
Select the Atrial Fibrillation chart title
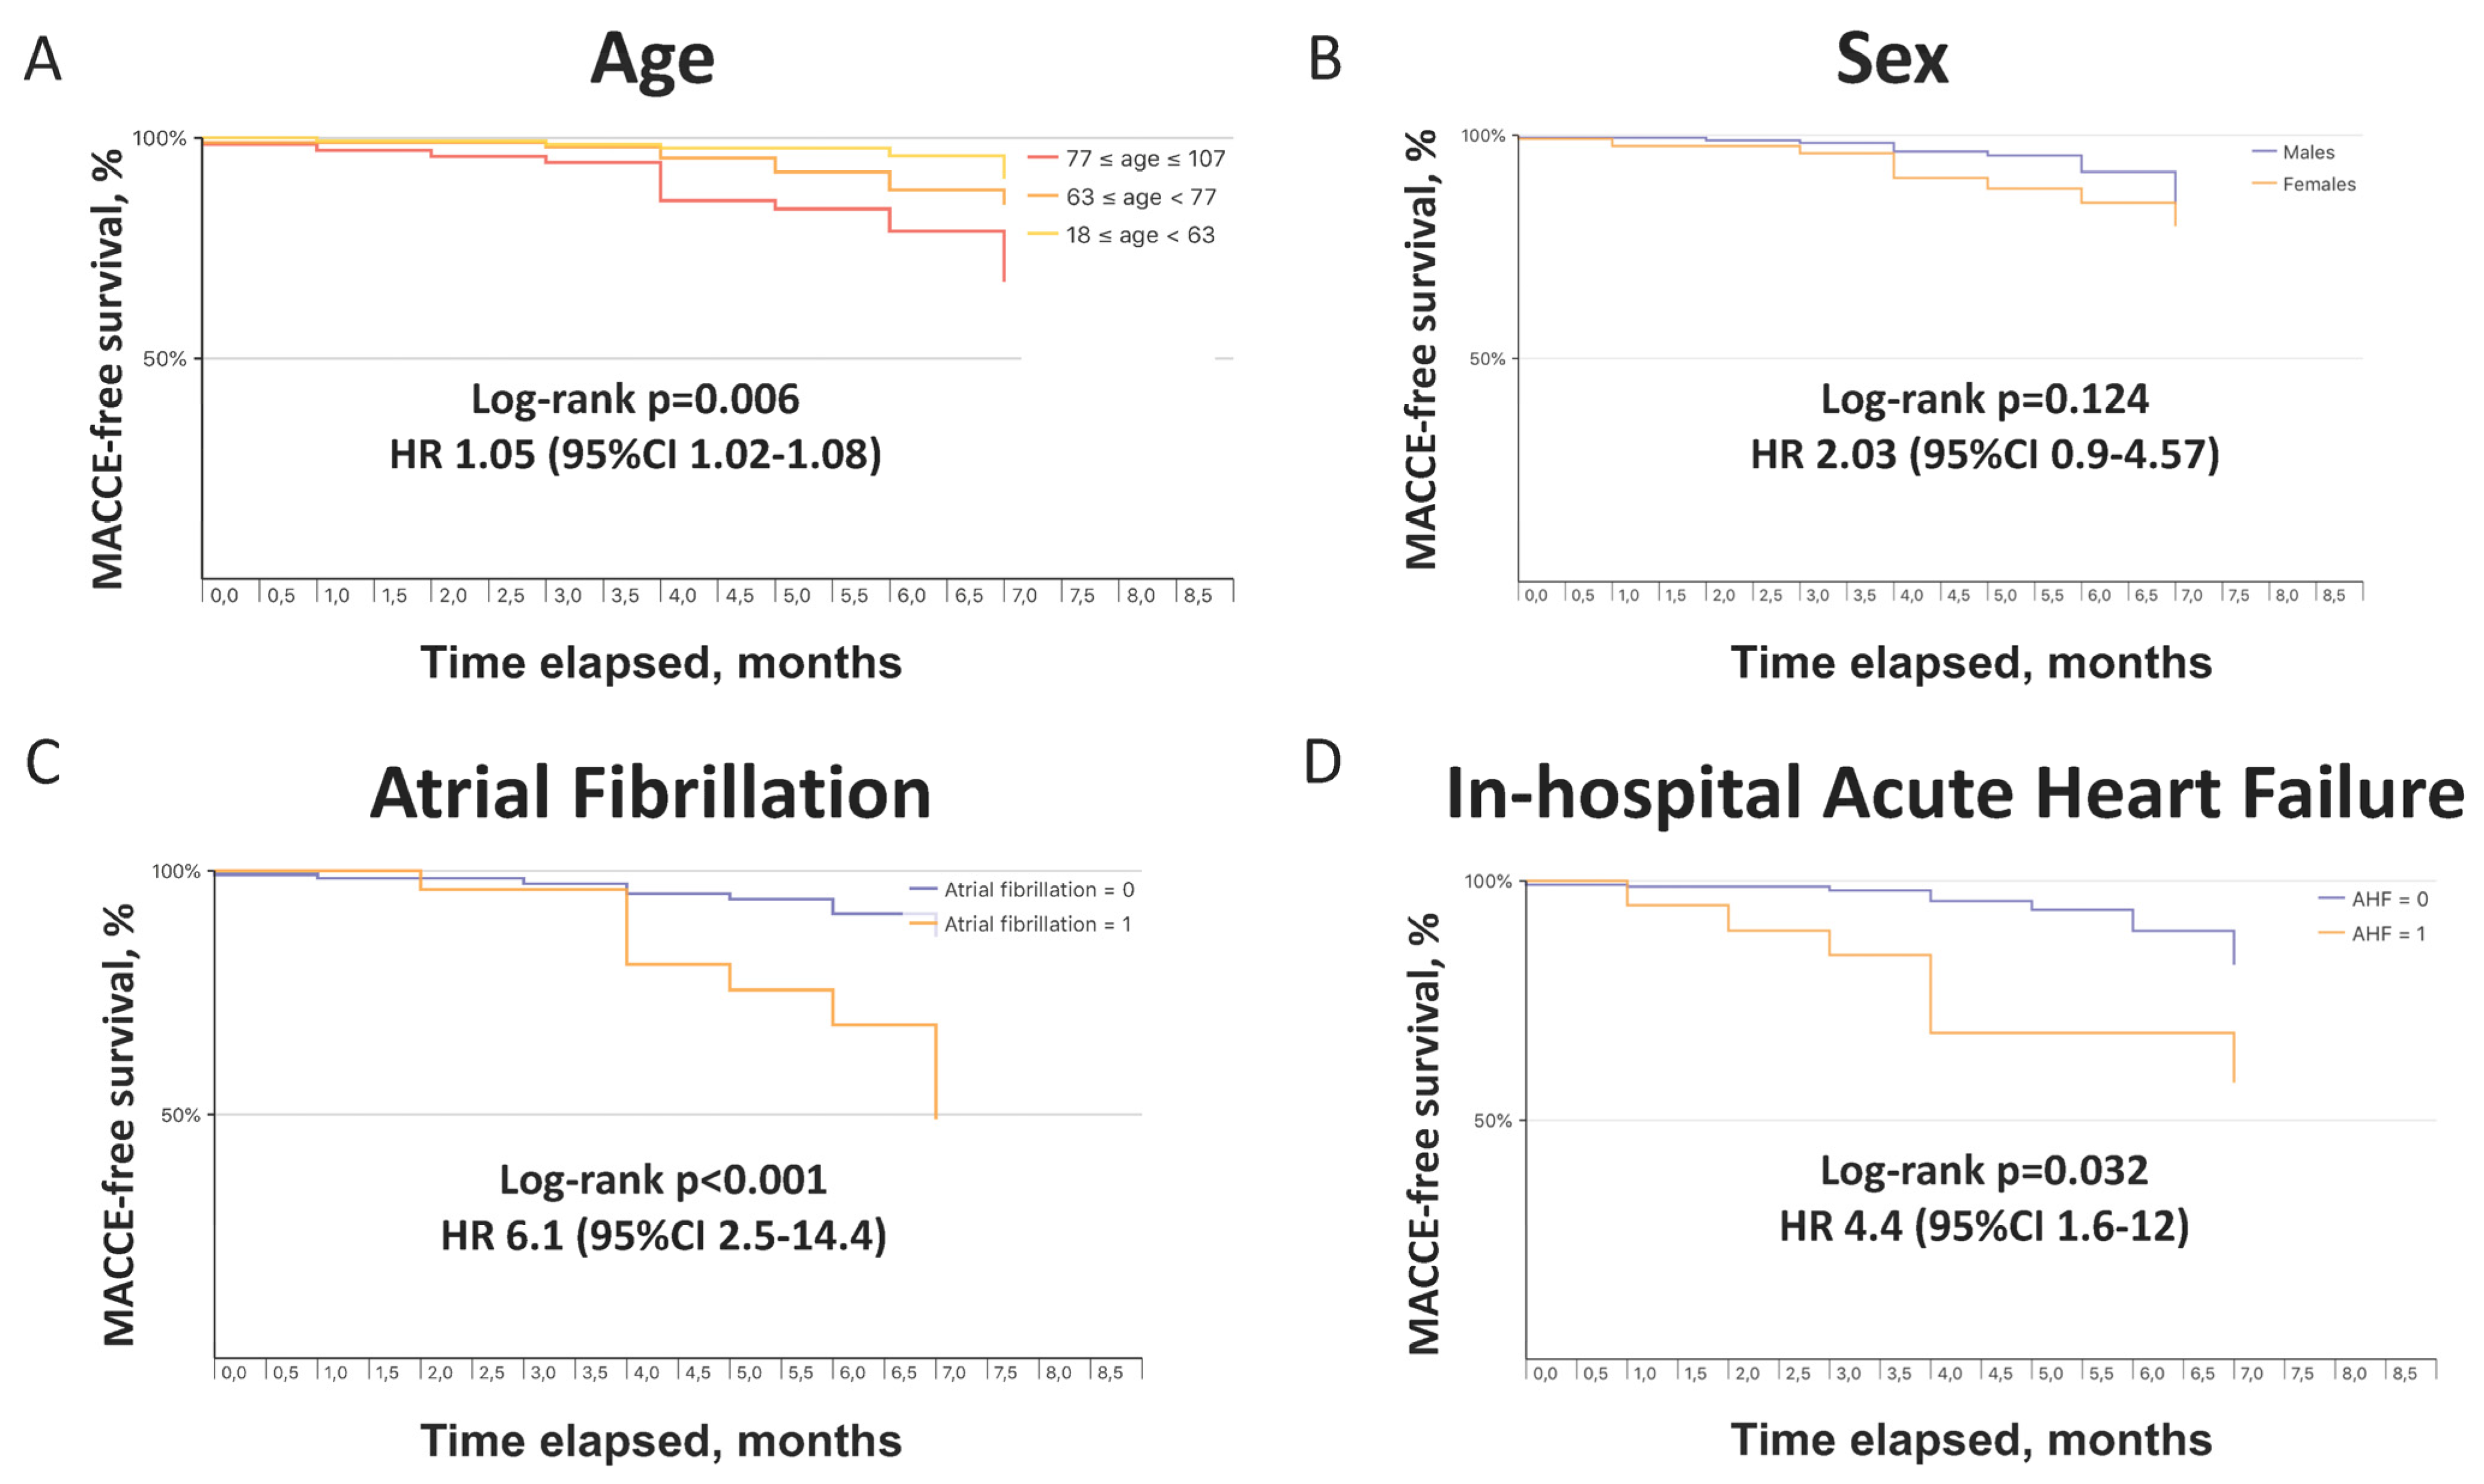(651, 793)
